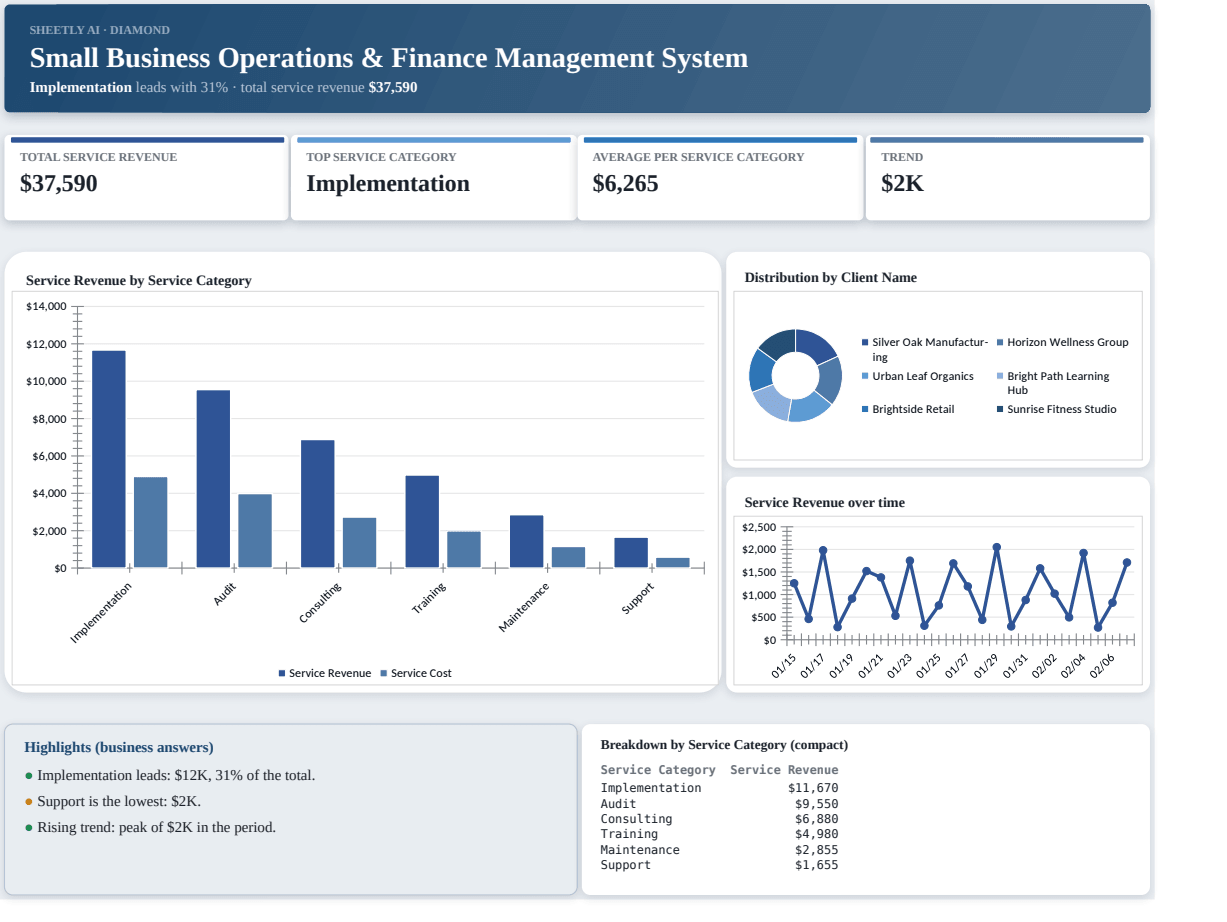Click the highlight 'Support is the lowest: $2K'

click(119, 802)
